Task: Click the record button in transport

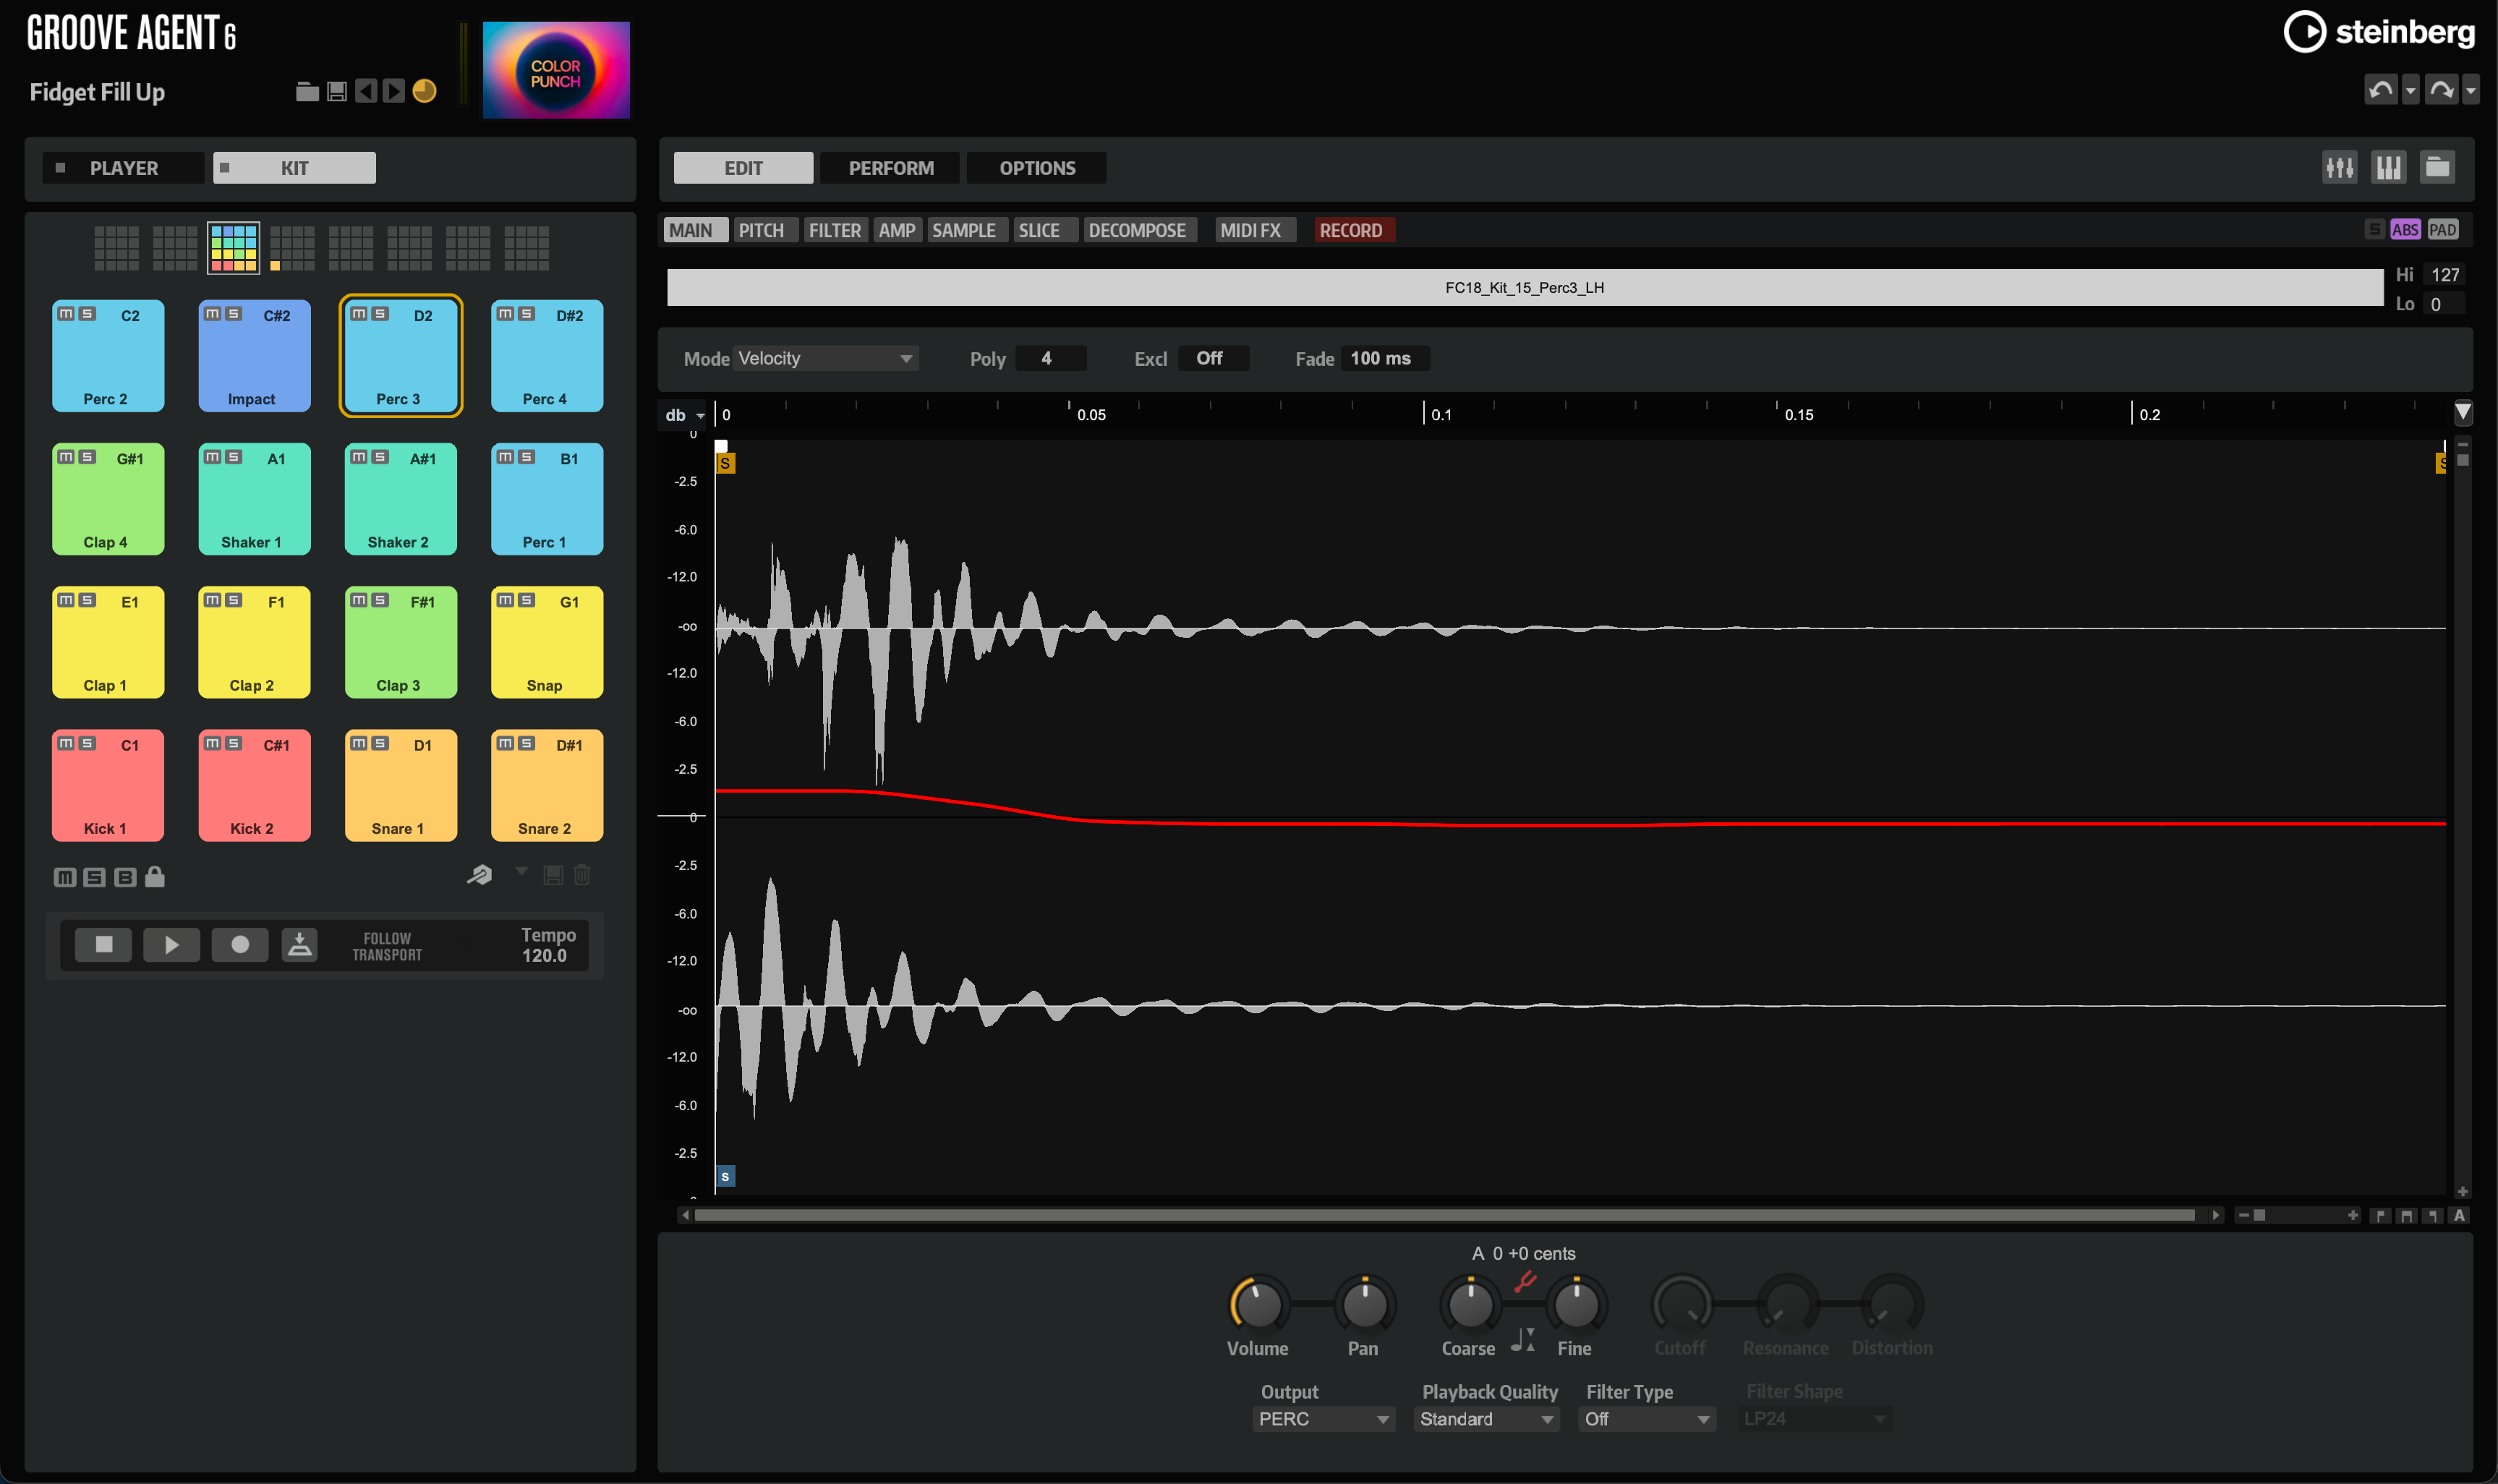Action: click(240, 944)
